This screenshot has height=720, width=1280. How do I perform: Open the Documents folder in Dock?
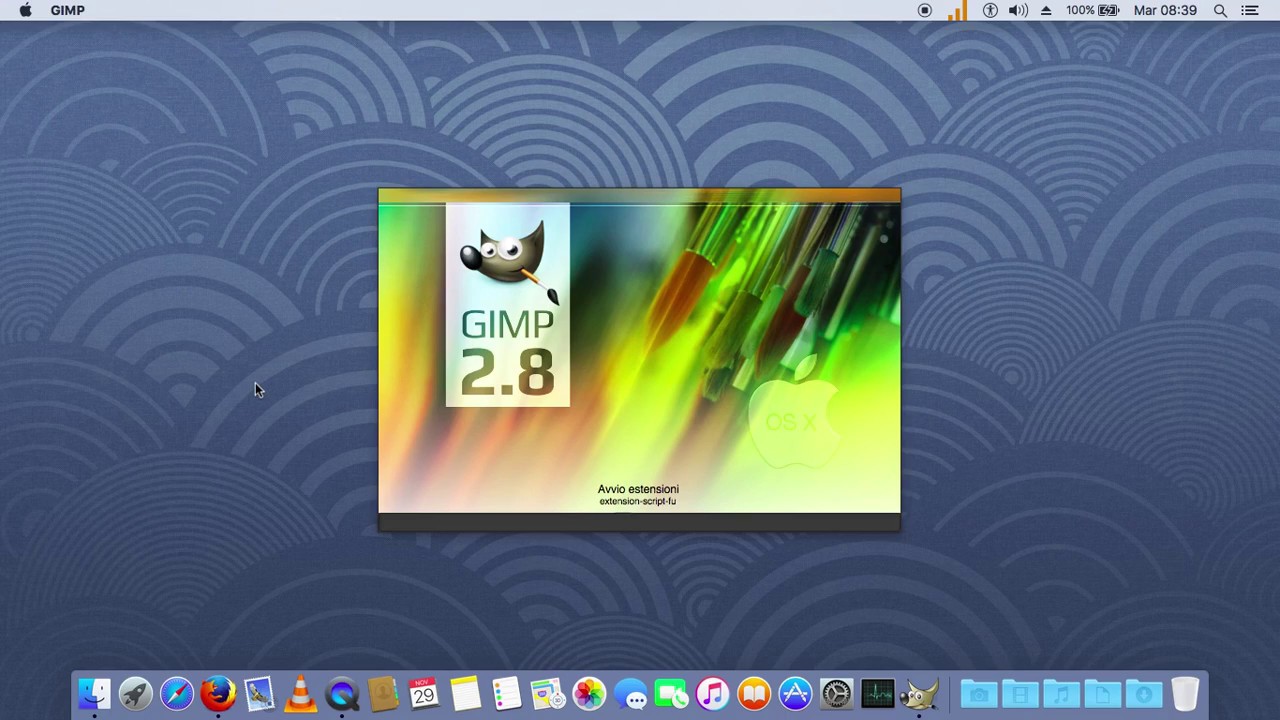click(x=1103, y=694)
